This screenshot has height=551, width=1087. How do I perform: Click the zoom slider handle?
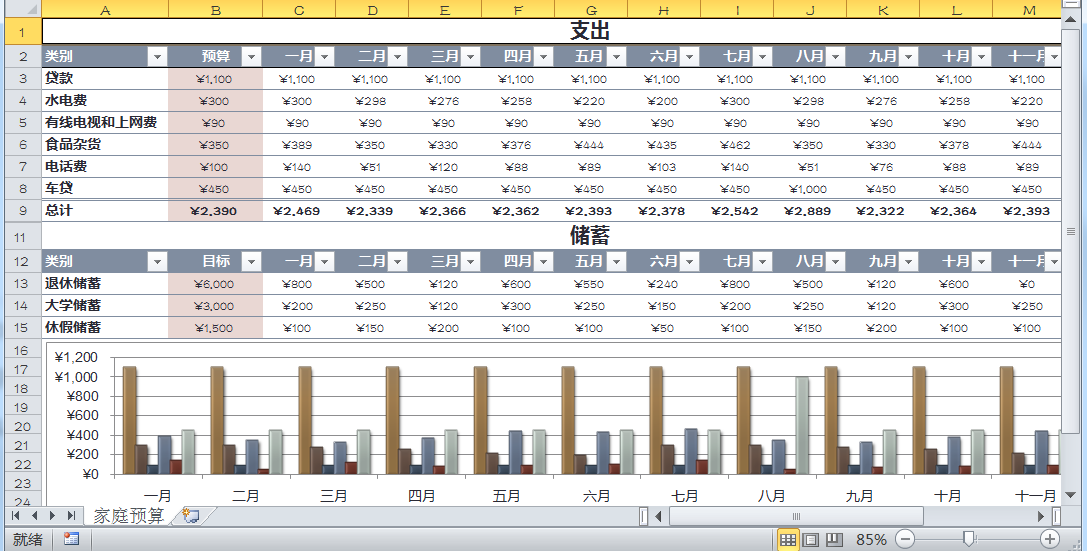969,539
